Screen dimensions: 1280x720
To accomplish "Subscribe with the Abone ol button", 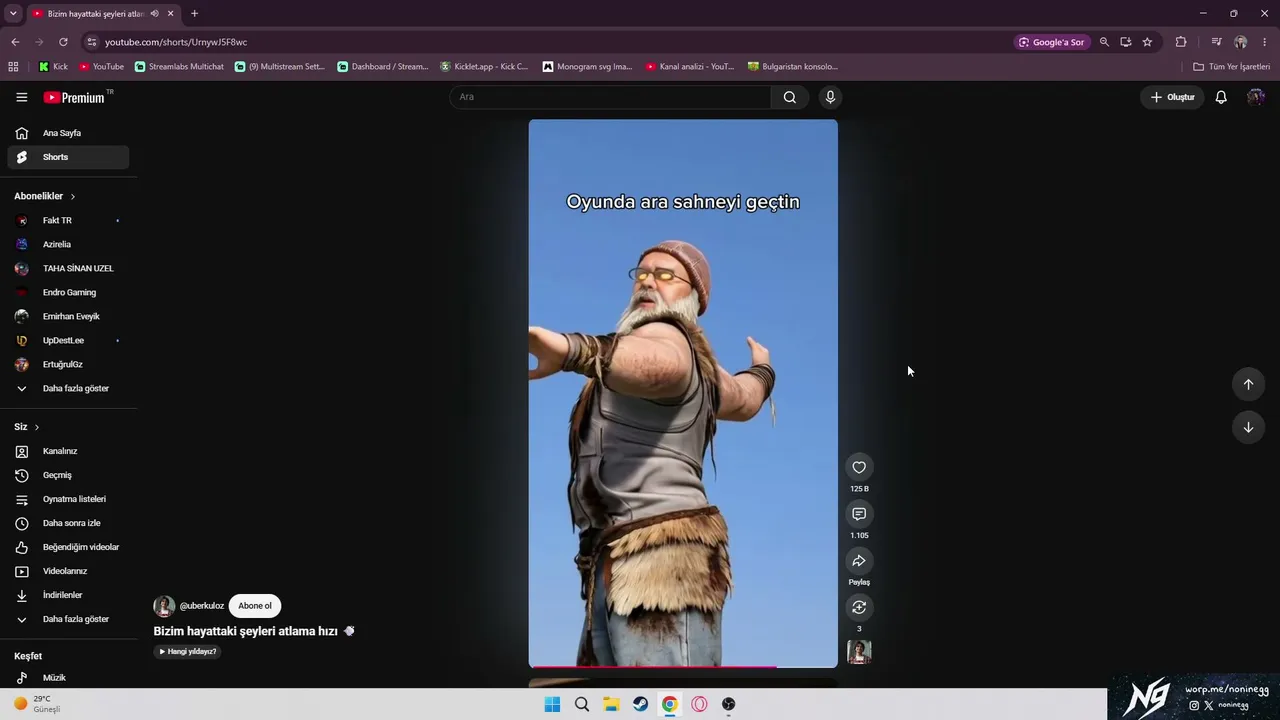I will coord(255,606).
